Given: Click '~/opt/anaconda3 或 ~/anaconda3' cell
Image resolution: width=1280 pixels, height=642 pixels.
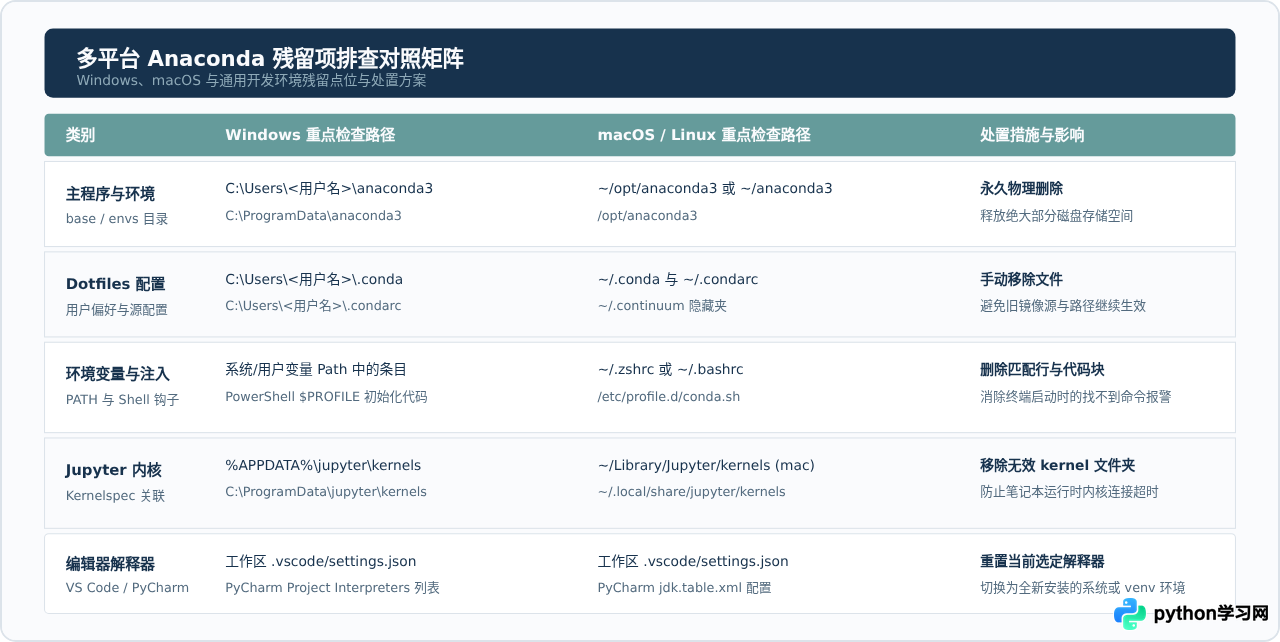Looking at the screenshot, I should [715, 188].
